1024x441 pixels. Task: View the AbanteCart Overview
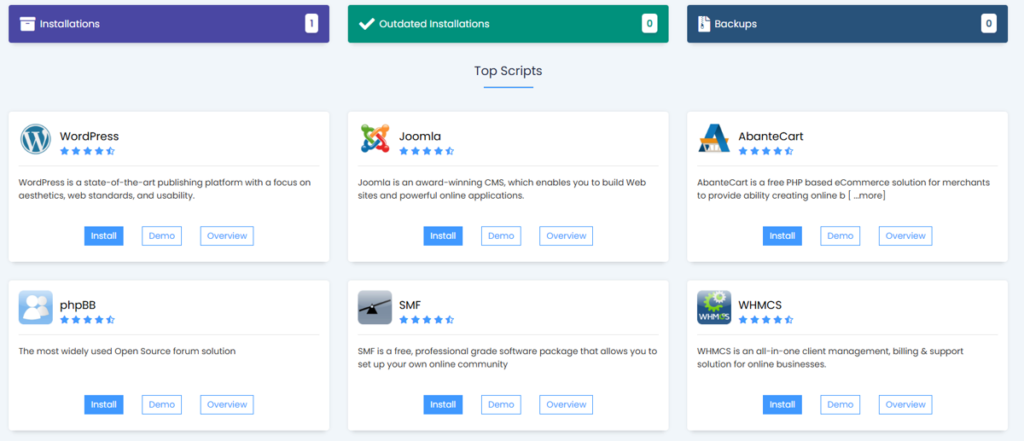905,236
